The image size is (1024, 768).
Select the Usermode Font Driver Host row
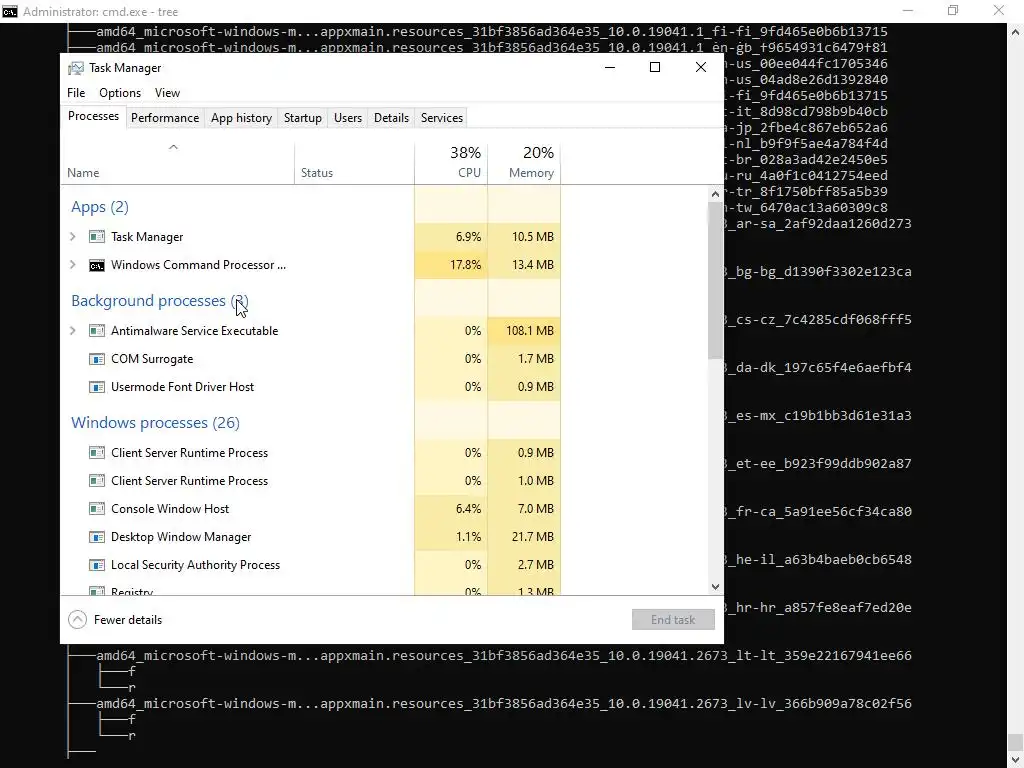pos(310,387)
